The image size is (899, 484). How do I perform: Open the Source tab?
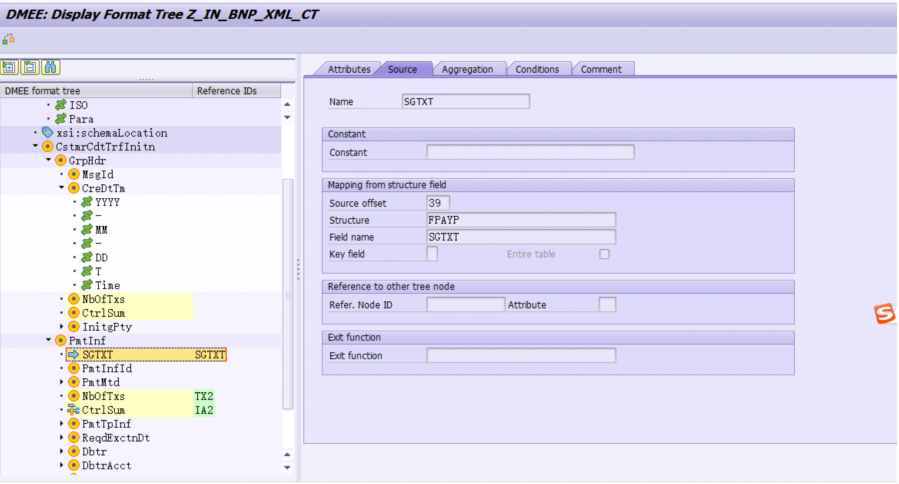402,69
